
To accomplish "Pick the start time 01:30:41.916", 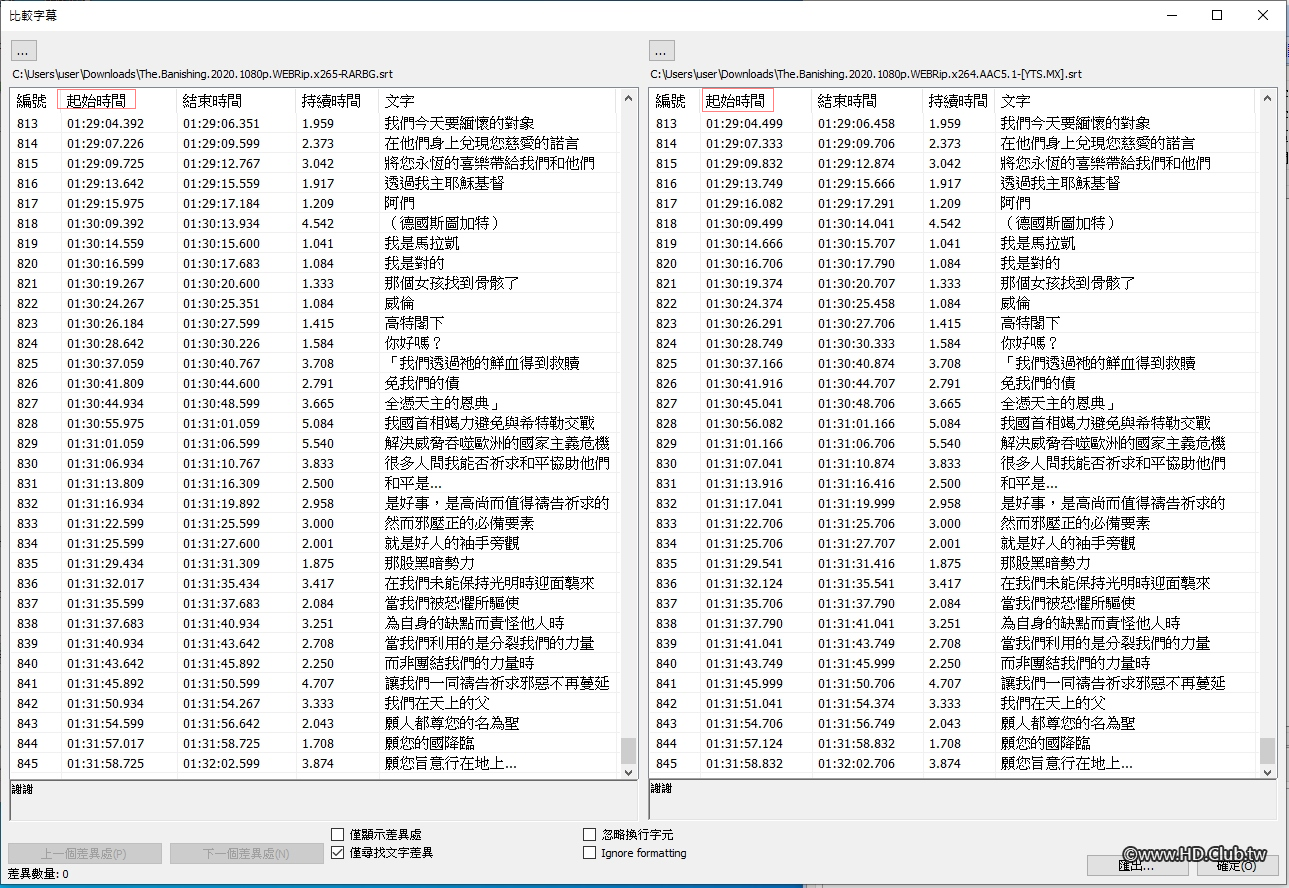I will pyautogui.click(x=745, y=384).
